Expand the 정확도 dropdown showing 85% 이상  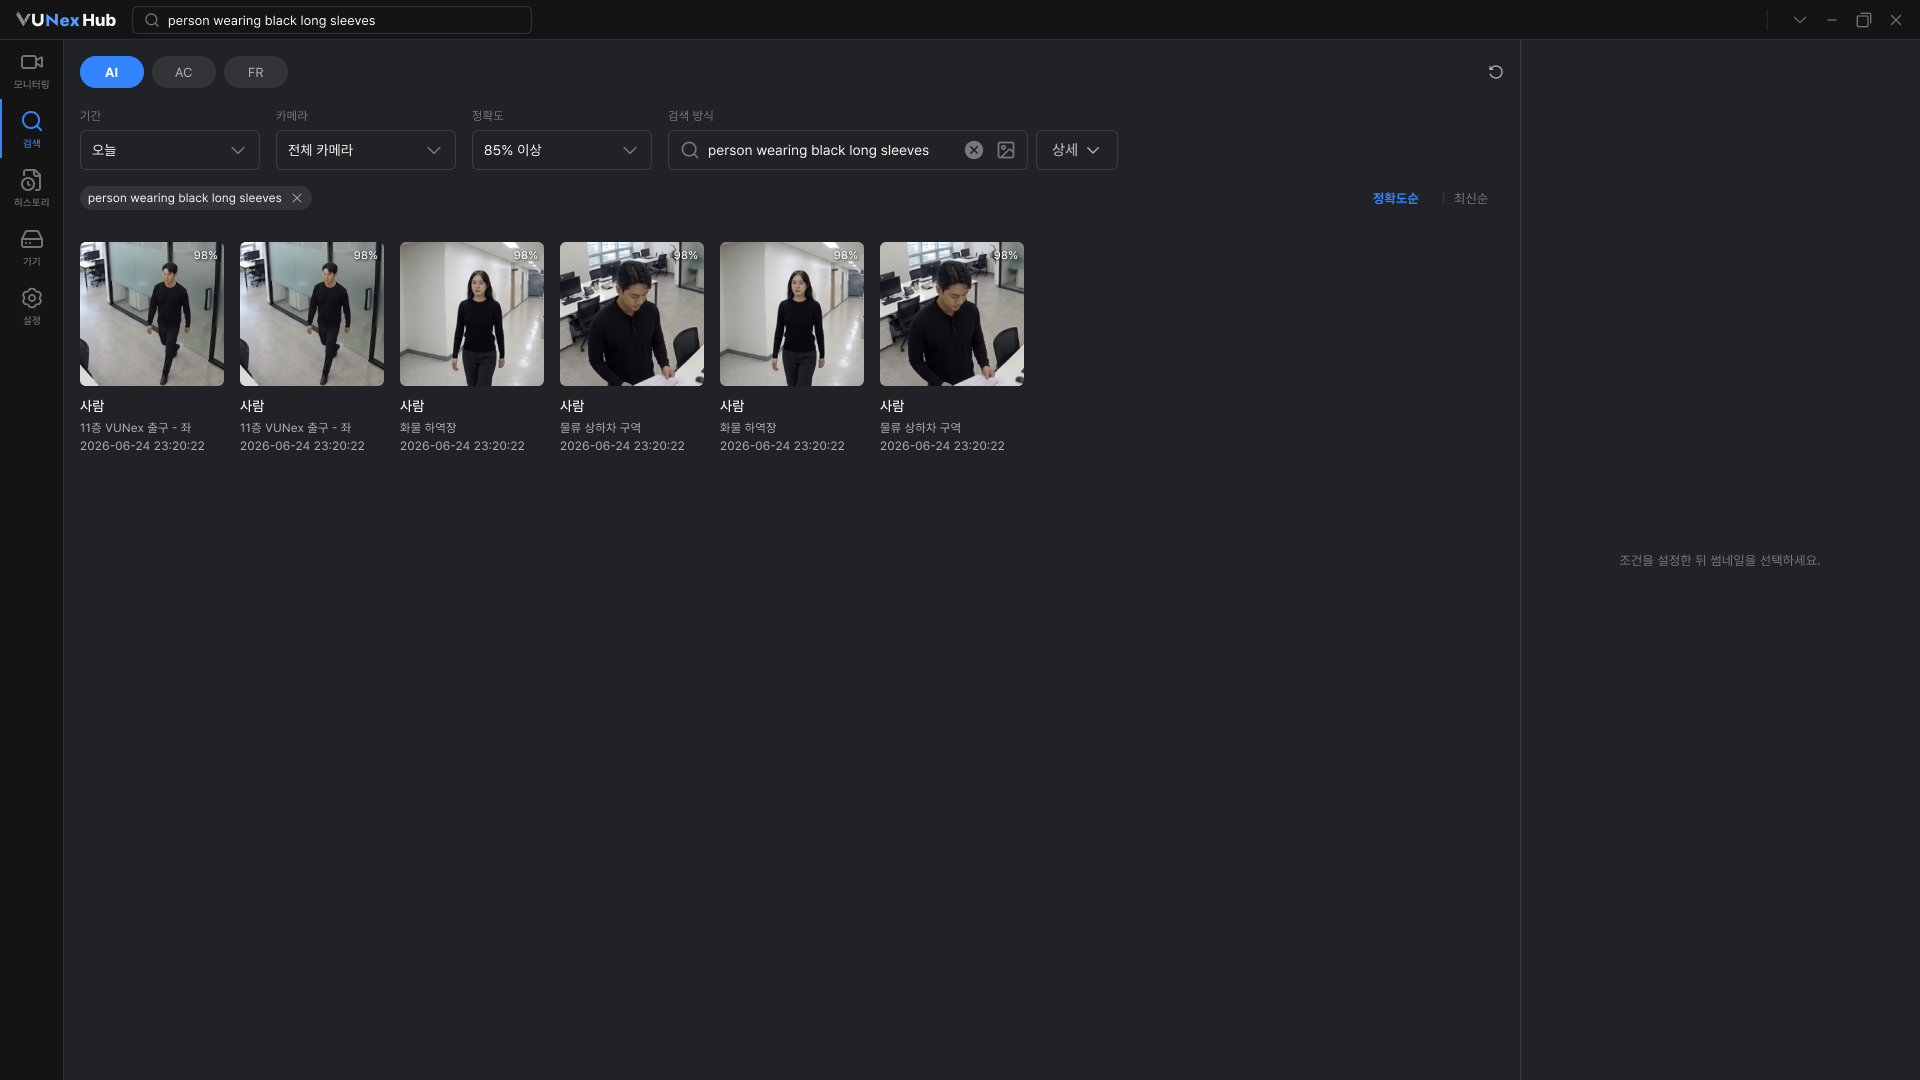point(562,150)
